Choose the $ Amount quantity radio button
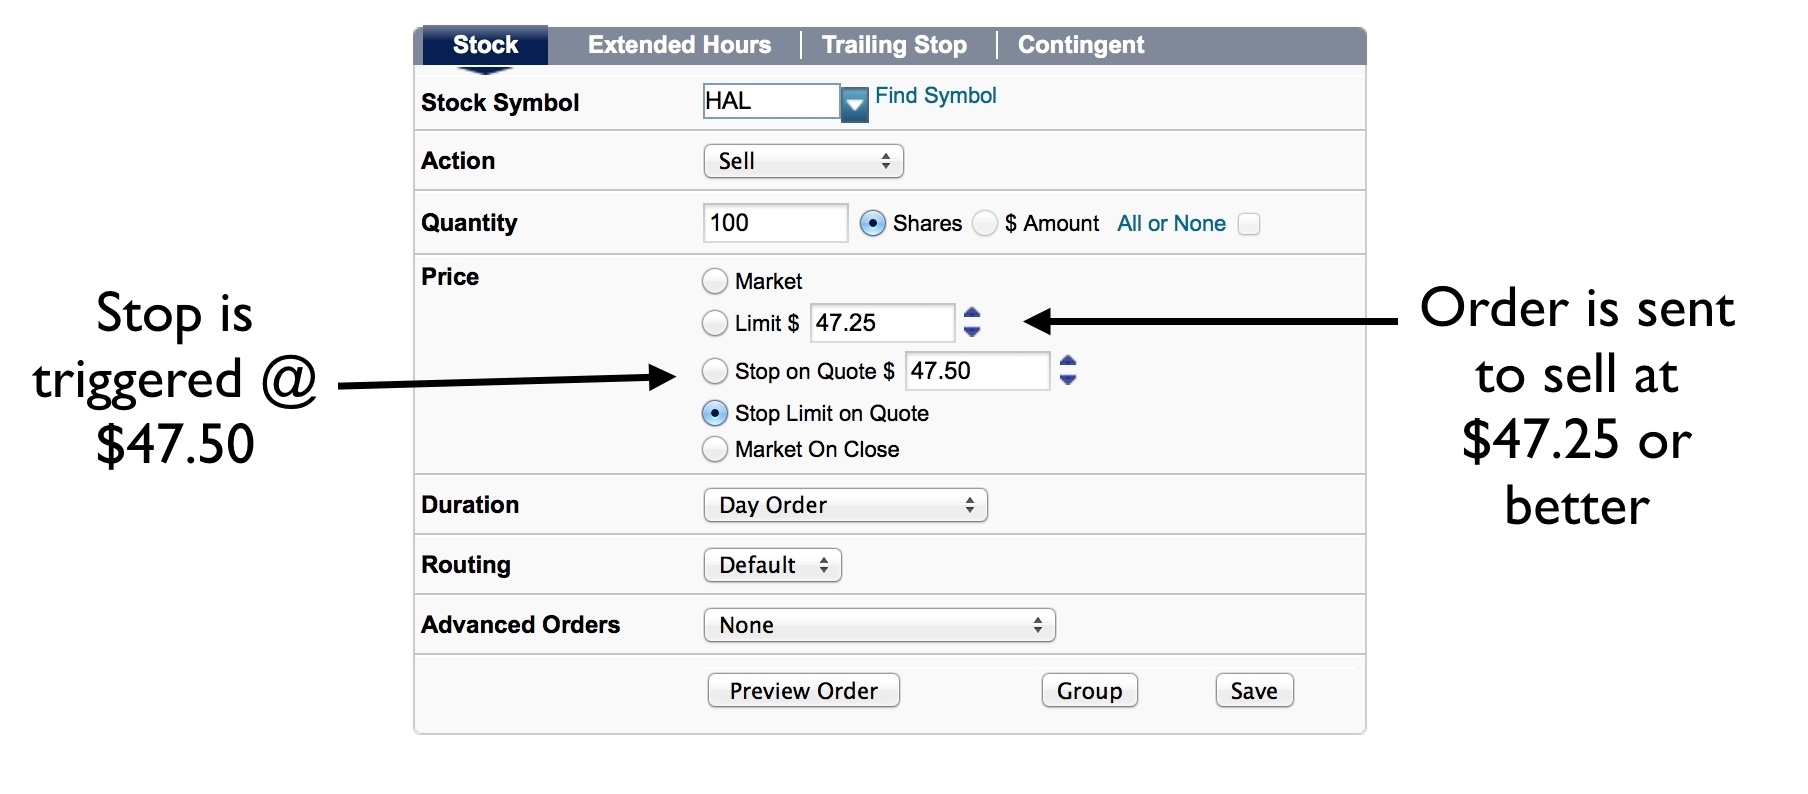The width and height of the screenshot is (1808, 794). pyautogui.click(x=985, y=223)
